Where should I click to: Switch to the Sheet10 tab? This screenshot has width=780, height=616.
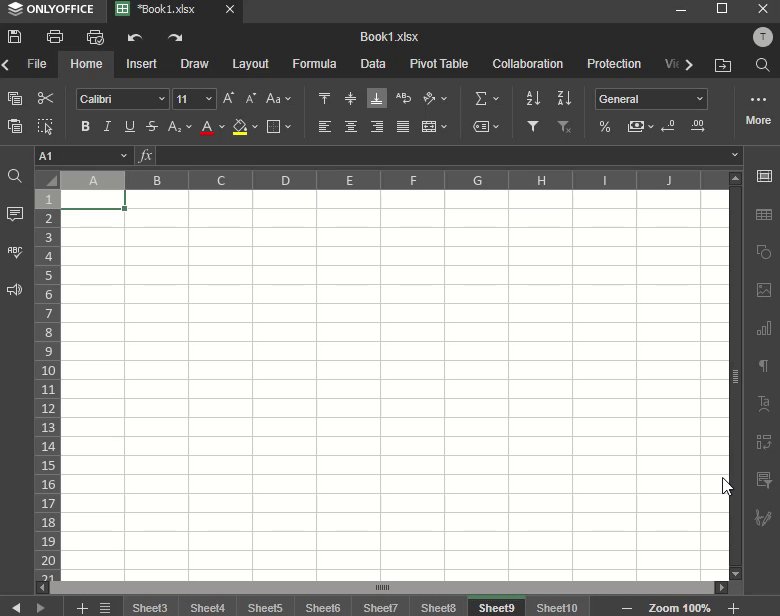click(557, 608)
